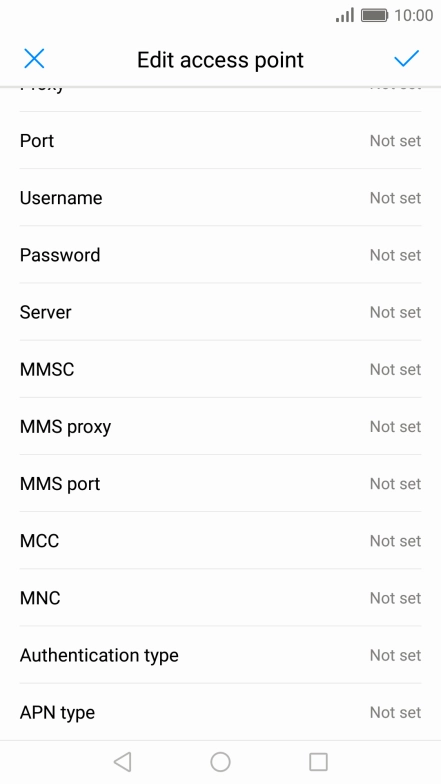This screenshot has width=441, height=784.
Task: Confirm changes with the checkmark icon
Action: point(406,59)
